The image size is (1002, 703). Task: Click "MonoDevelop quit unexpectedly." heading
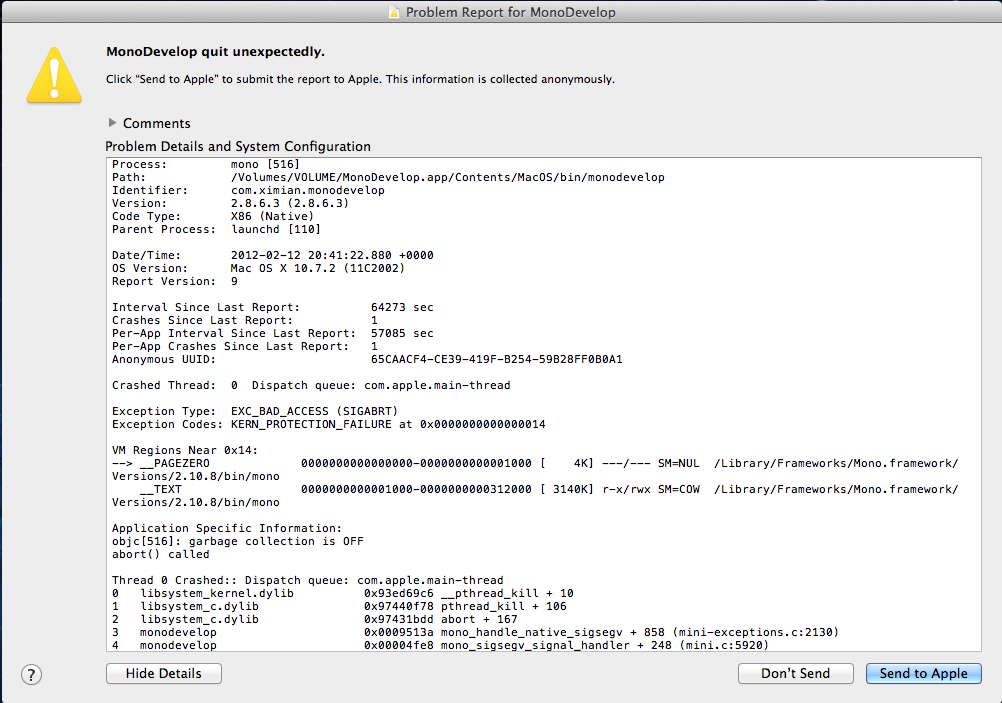pyautogui.click(x=215, y=52)
